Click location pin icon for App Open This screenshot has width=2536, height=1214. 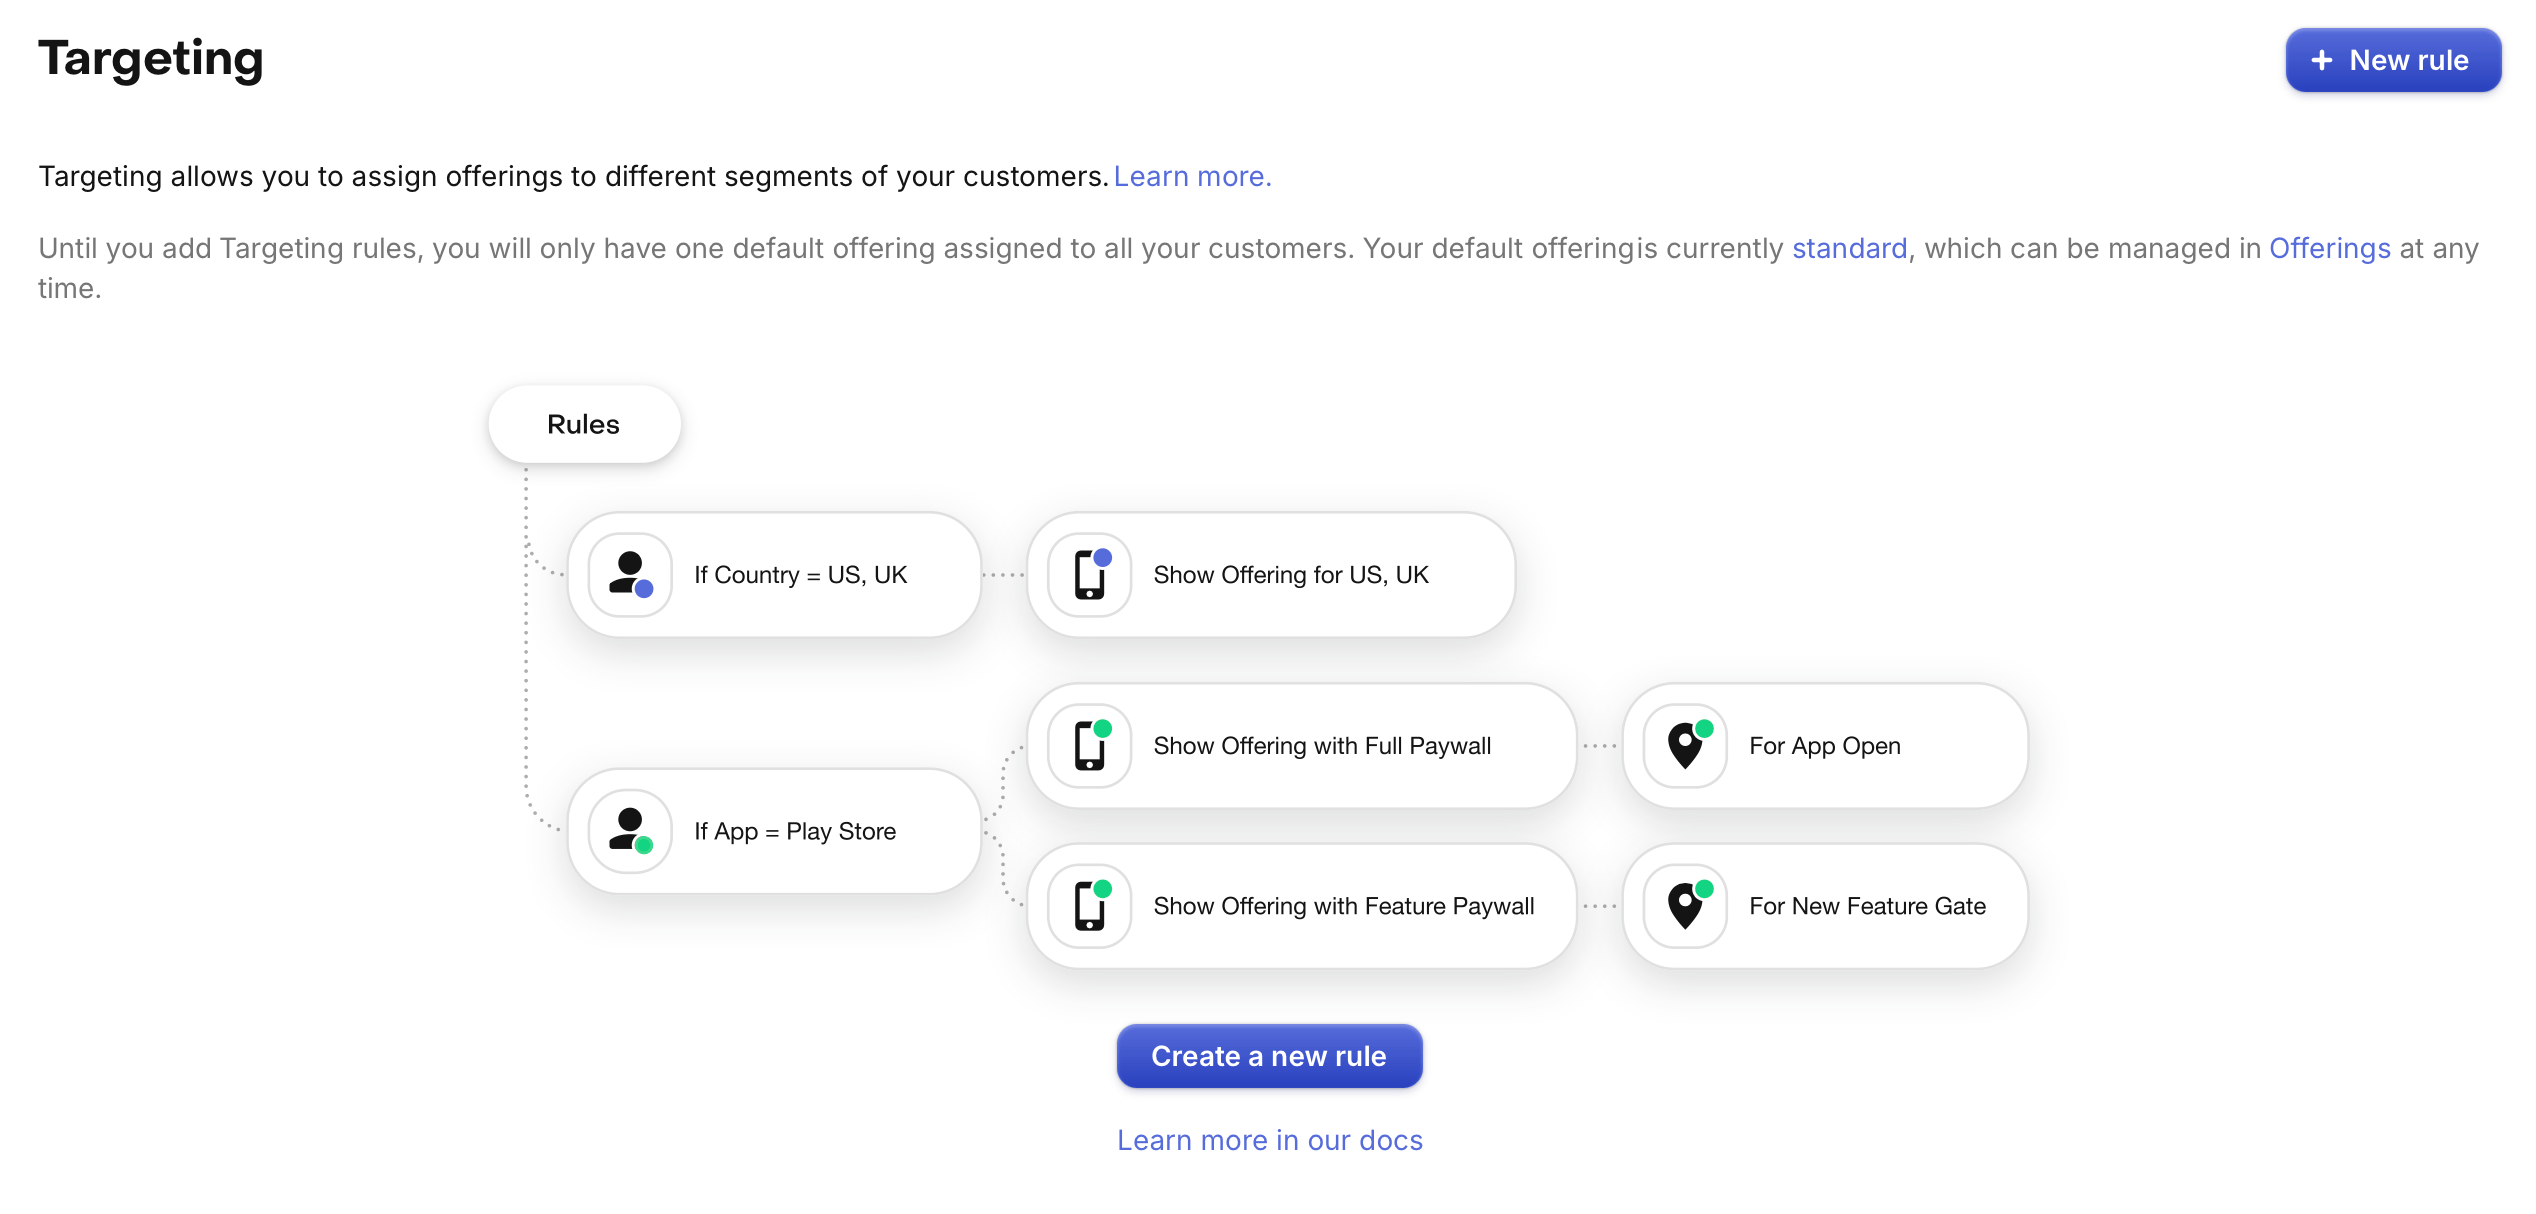pyautogui.click(x=1686, y=746)
